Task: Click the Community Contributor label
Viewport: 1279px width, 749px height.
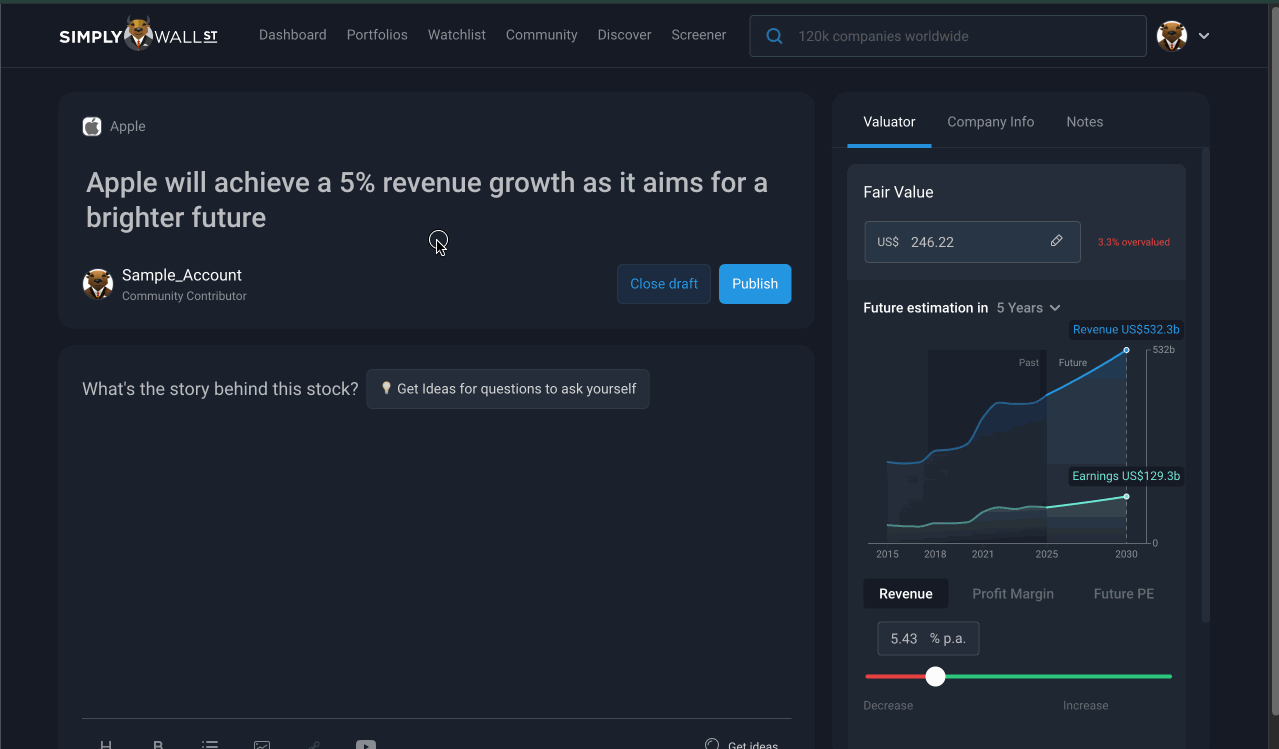Action: click(x=184, y=296)
